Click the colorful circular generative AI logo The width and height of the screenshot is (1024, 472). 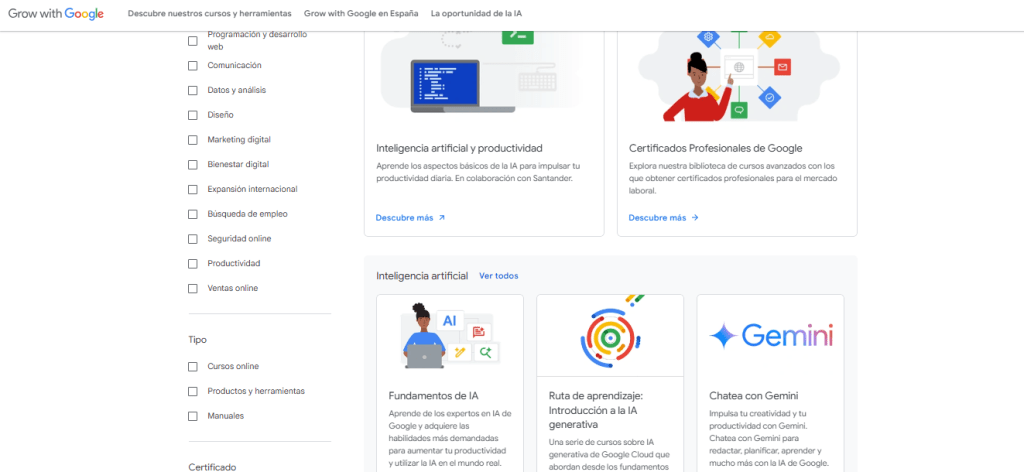610,333
